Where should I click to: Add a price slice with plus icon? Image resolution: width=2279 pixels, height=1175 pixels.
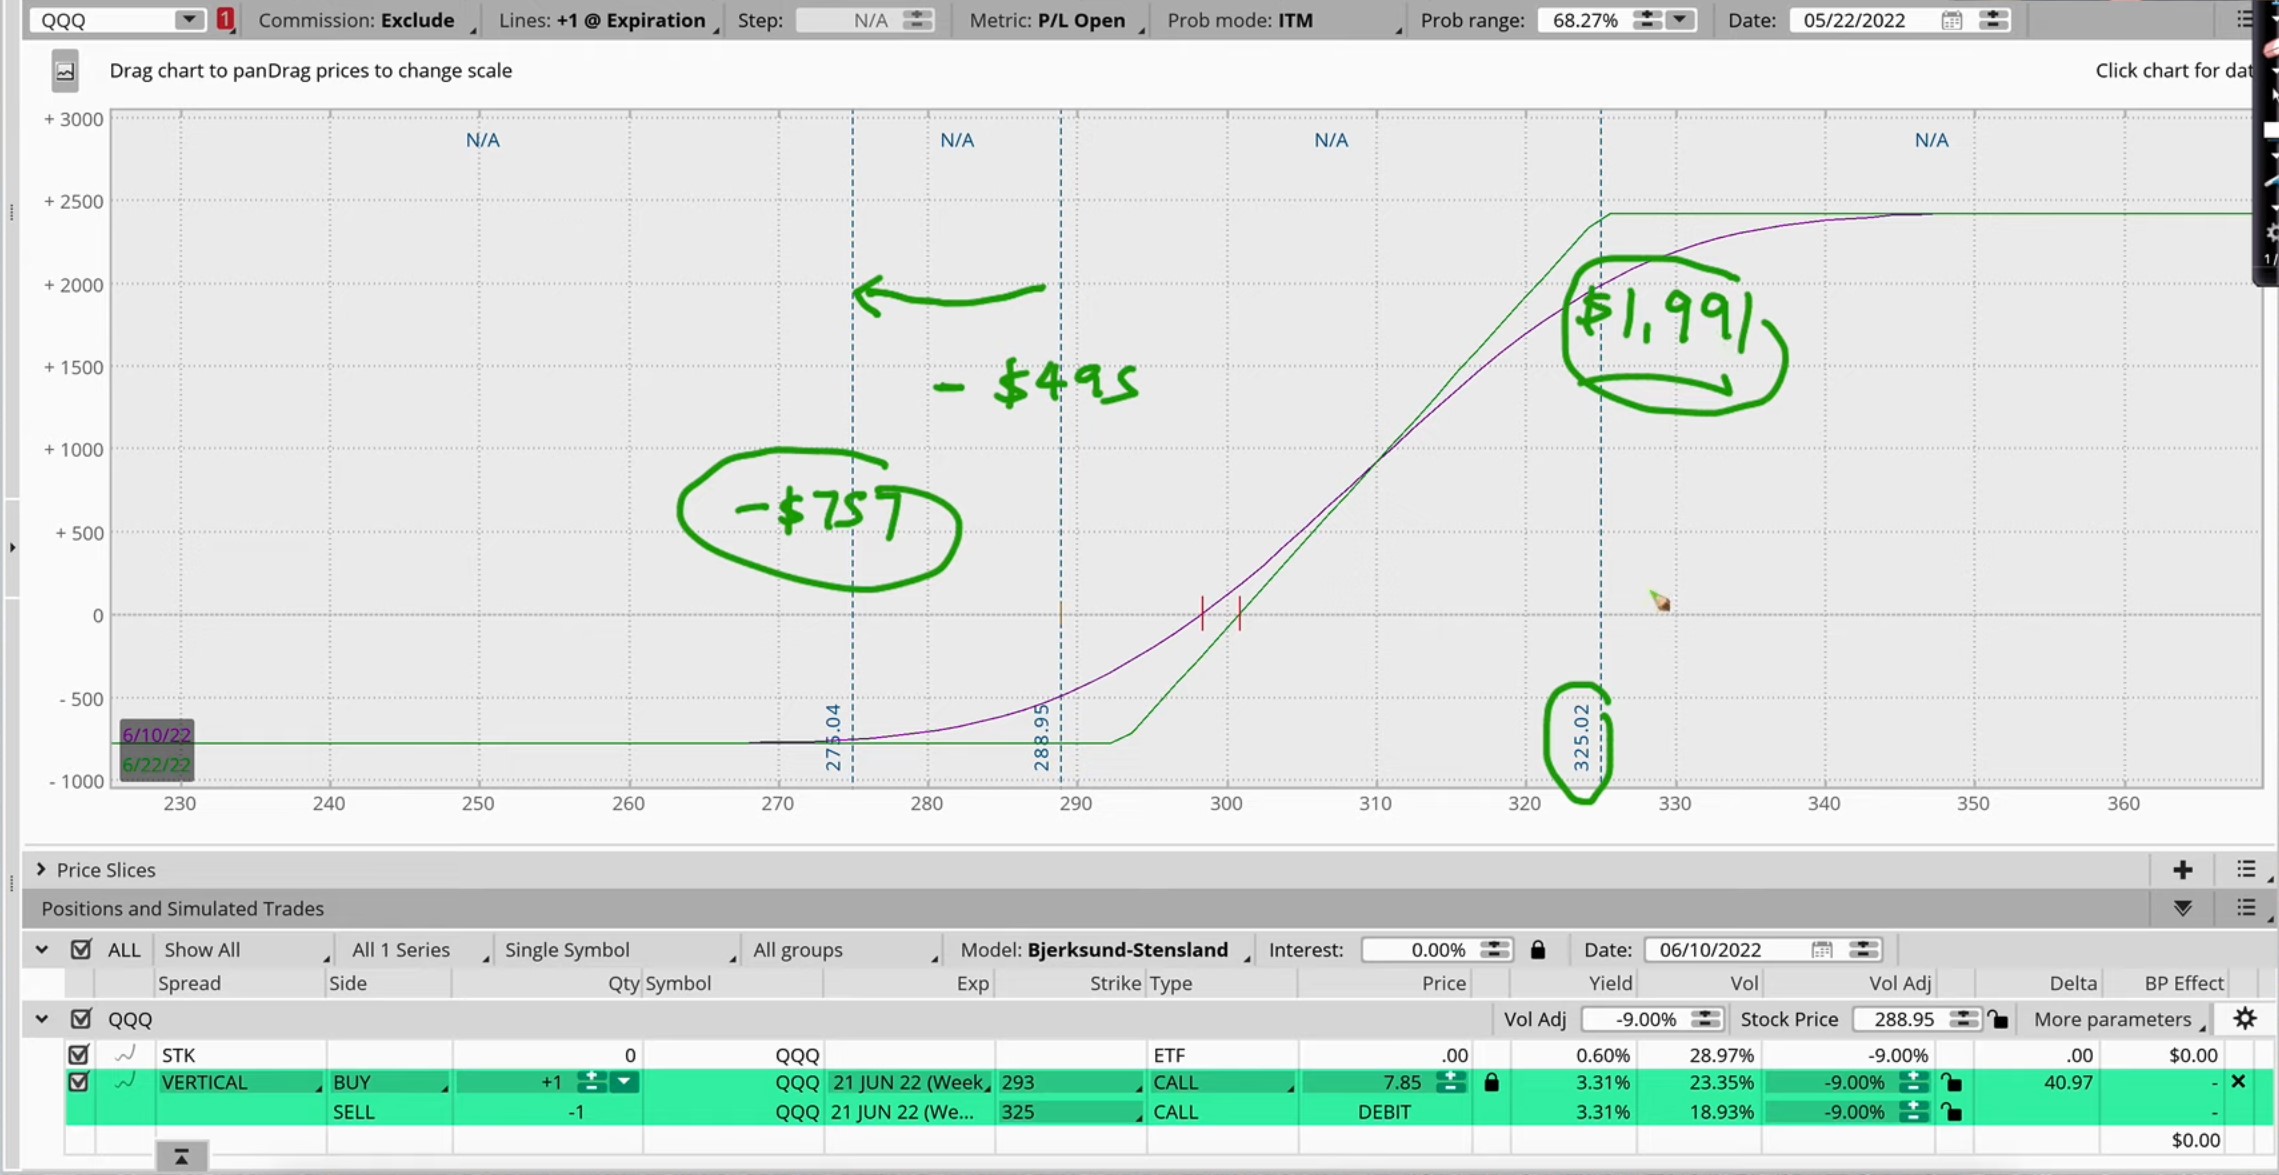pos(2182,870)
